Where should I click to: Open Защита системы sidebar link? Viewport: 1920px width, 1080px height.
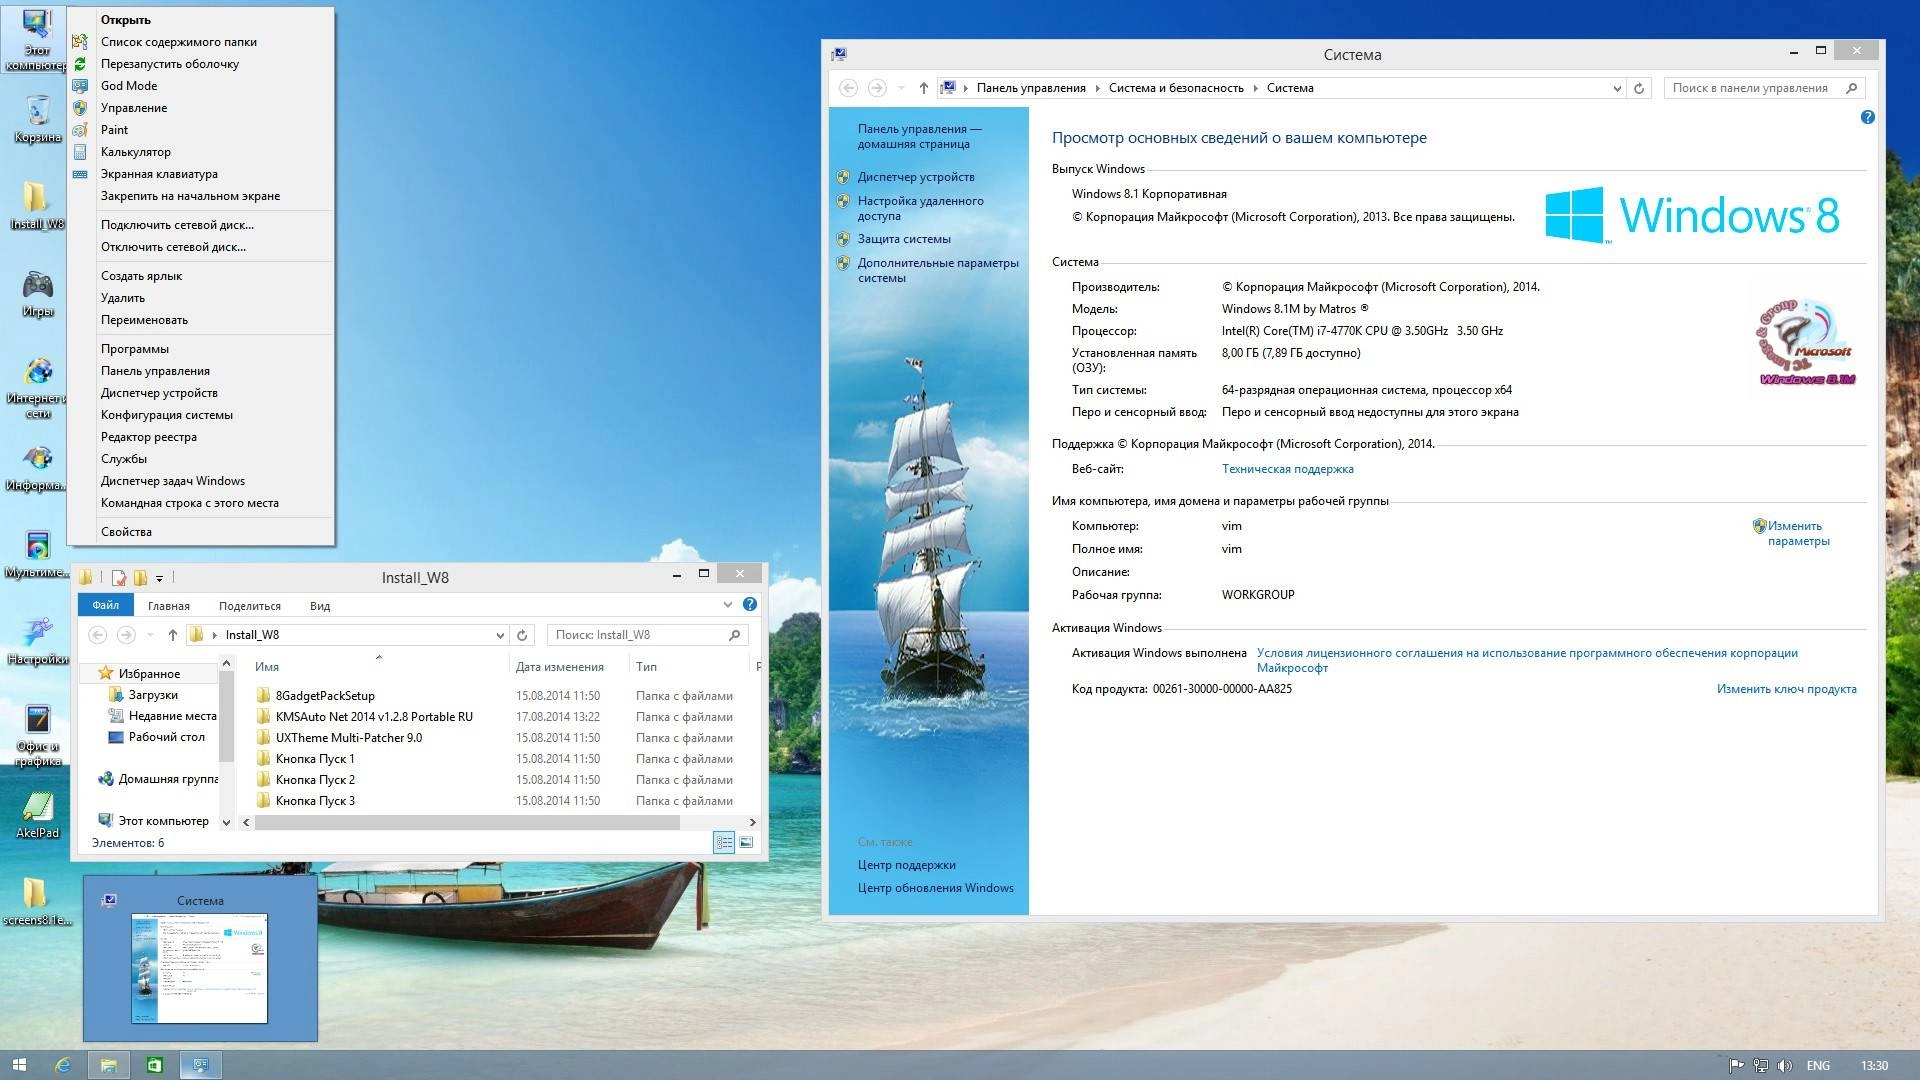point(904,239)
